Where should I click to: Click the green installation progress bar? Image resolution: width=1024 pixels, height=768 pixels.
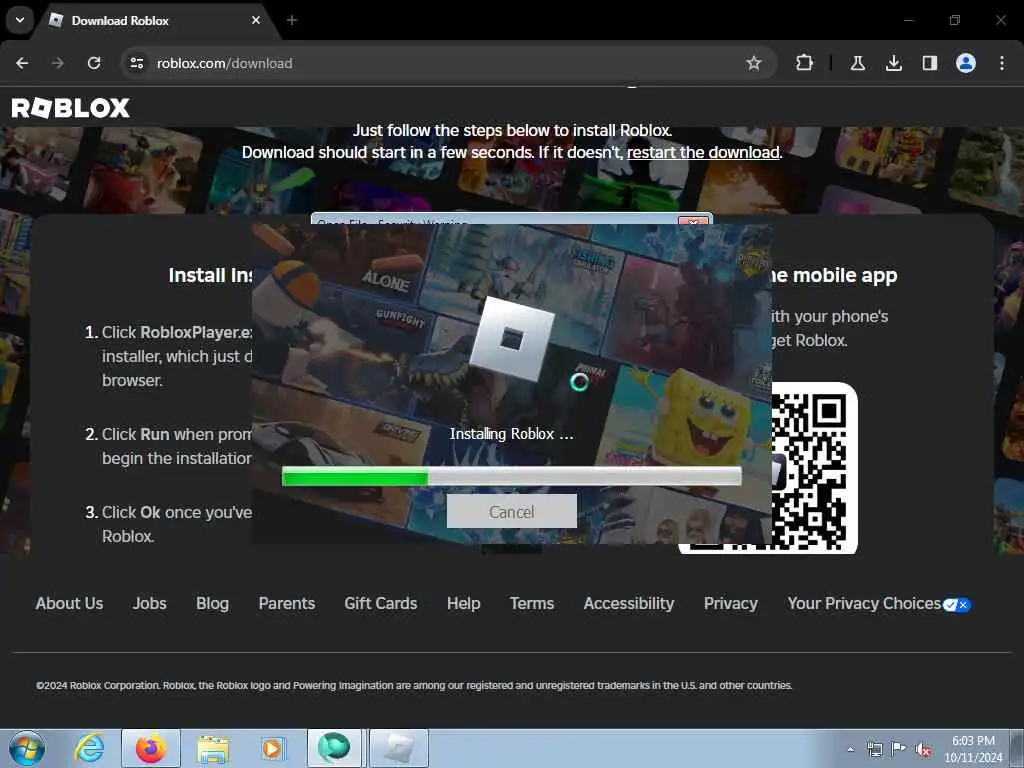(511, 477)
